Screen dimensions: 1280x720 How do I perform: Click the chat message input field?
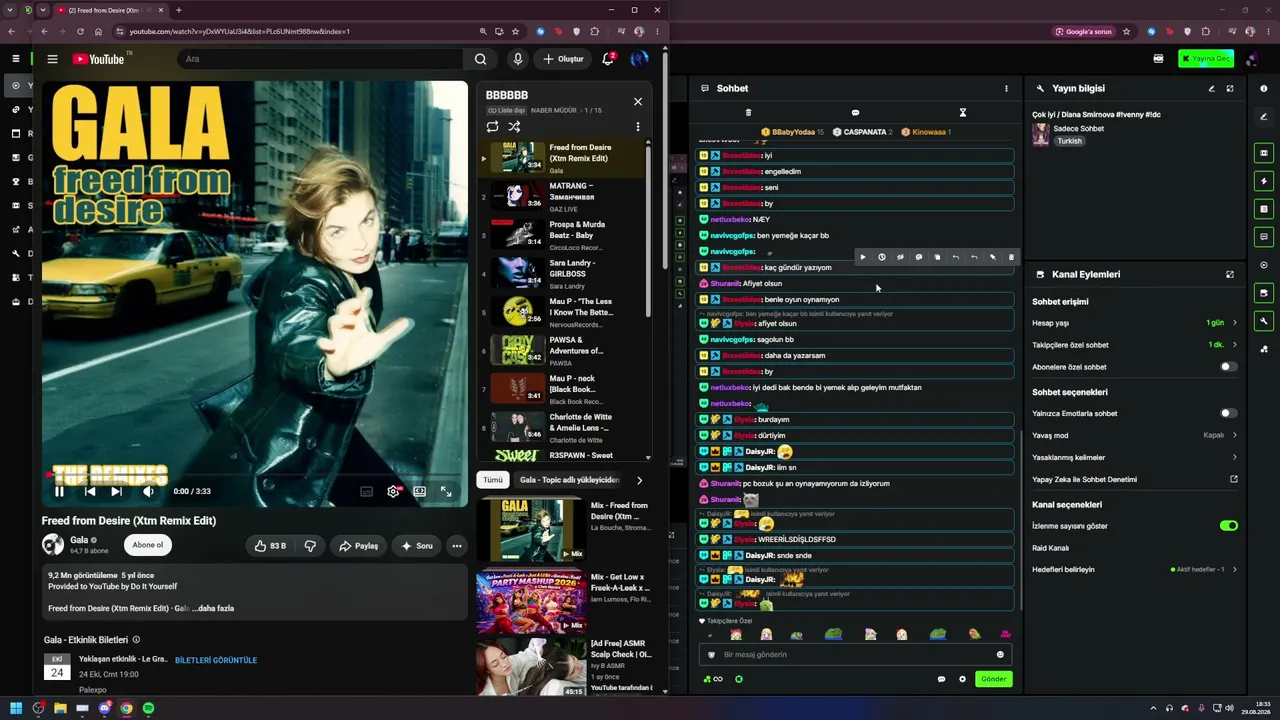[856, 655]
